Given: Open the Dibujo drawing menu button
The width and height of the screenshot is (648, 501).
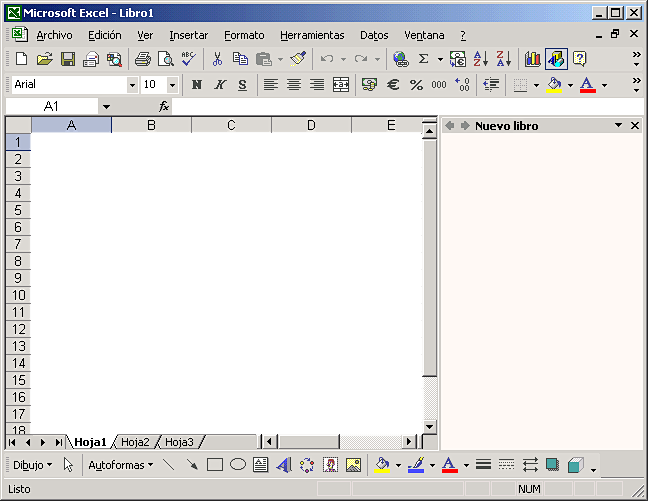Looking at the screenshot, I should [33, 465].
